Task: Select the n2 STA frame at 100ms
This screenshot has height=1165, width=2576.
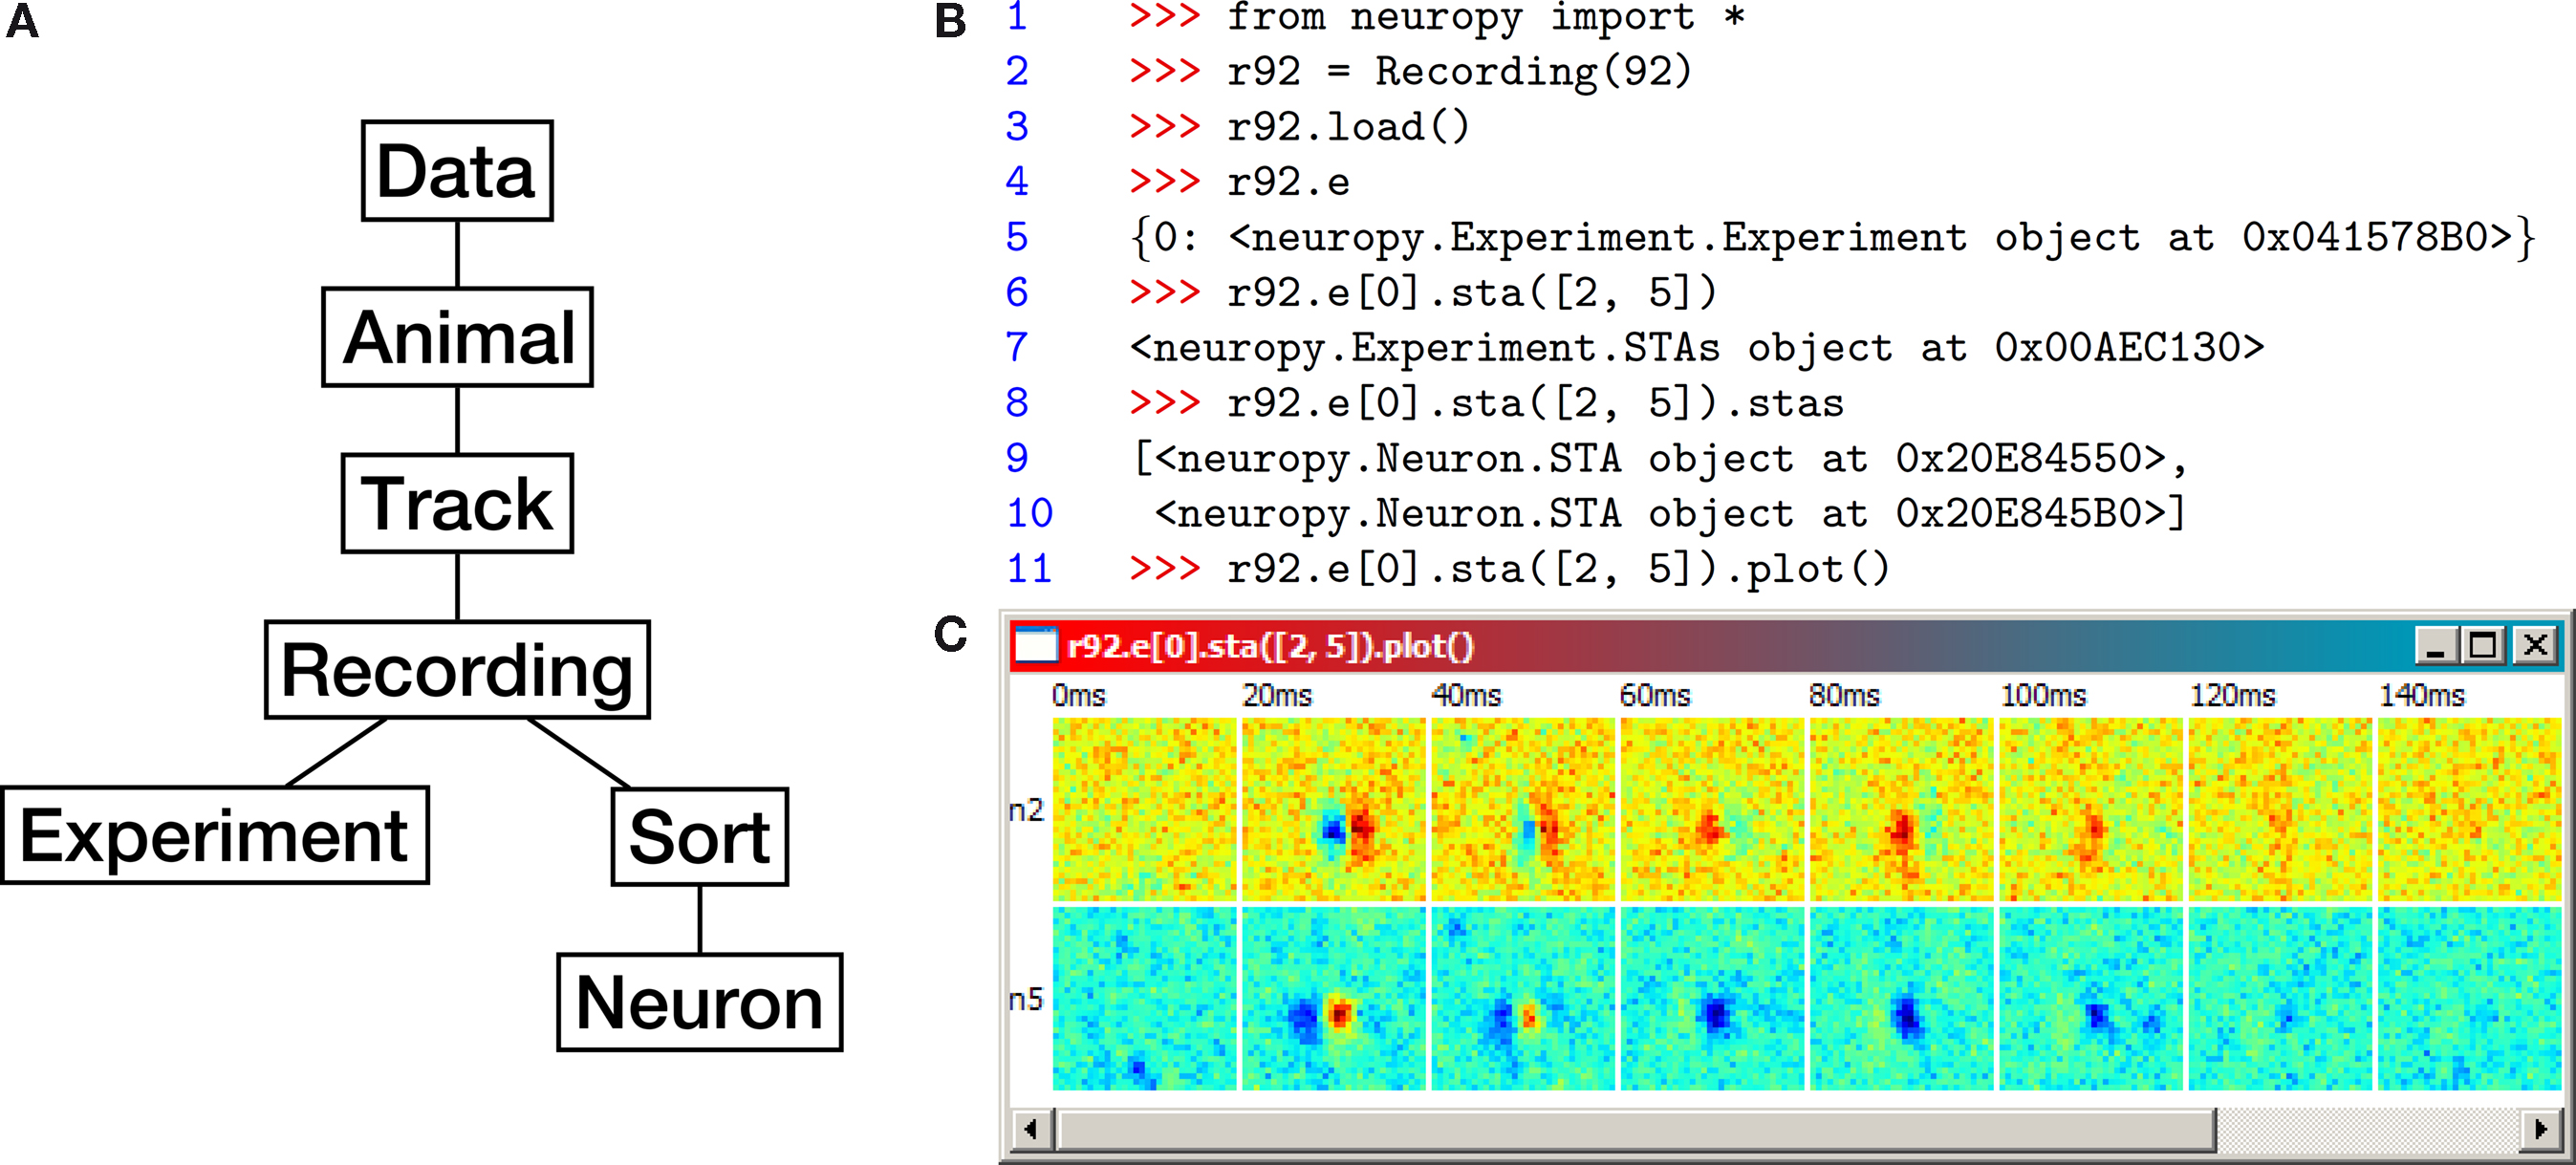Action: pos(2090,809)
